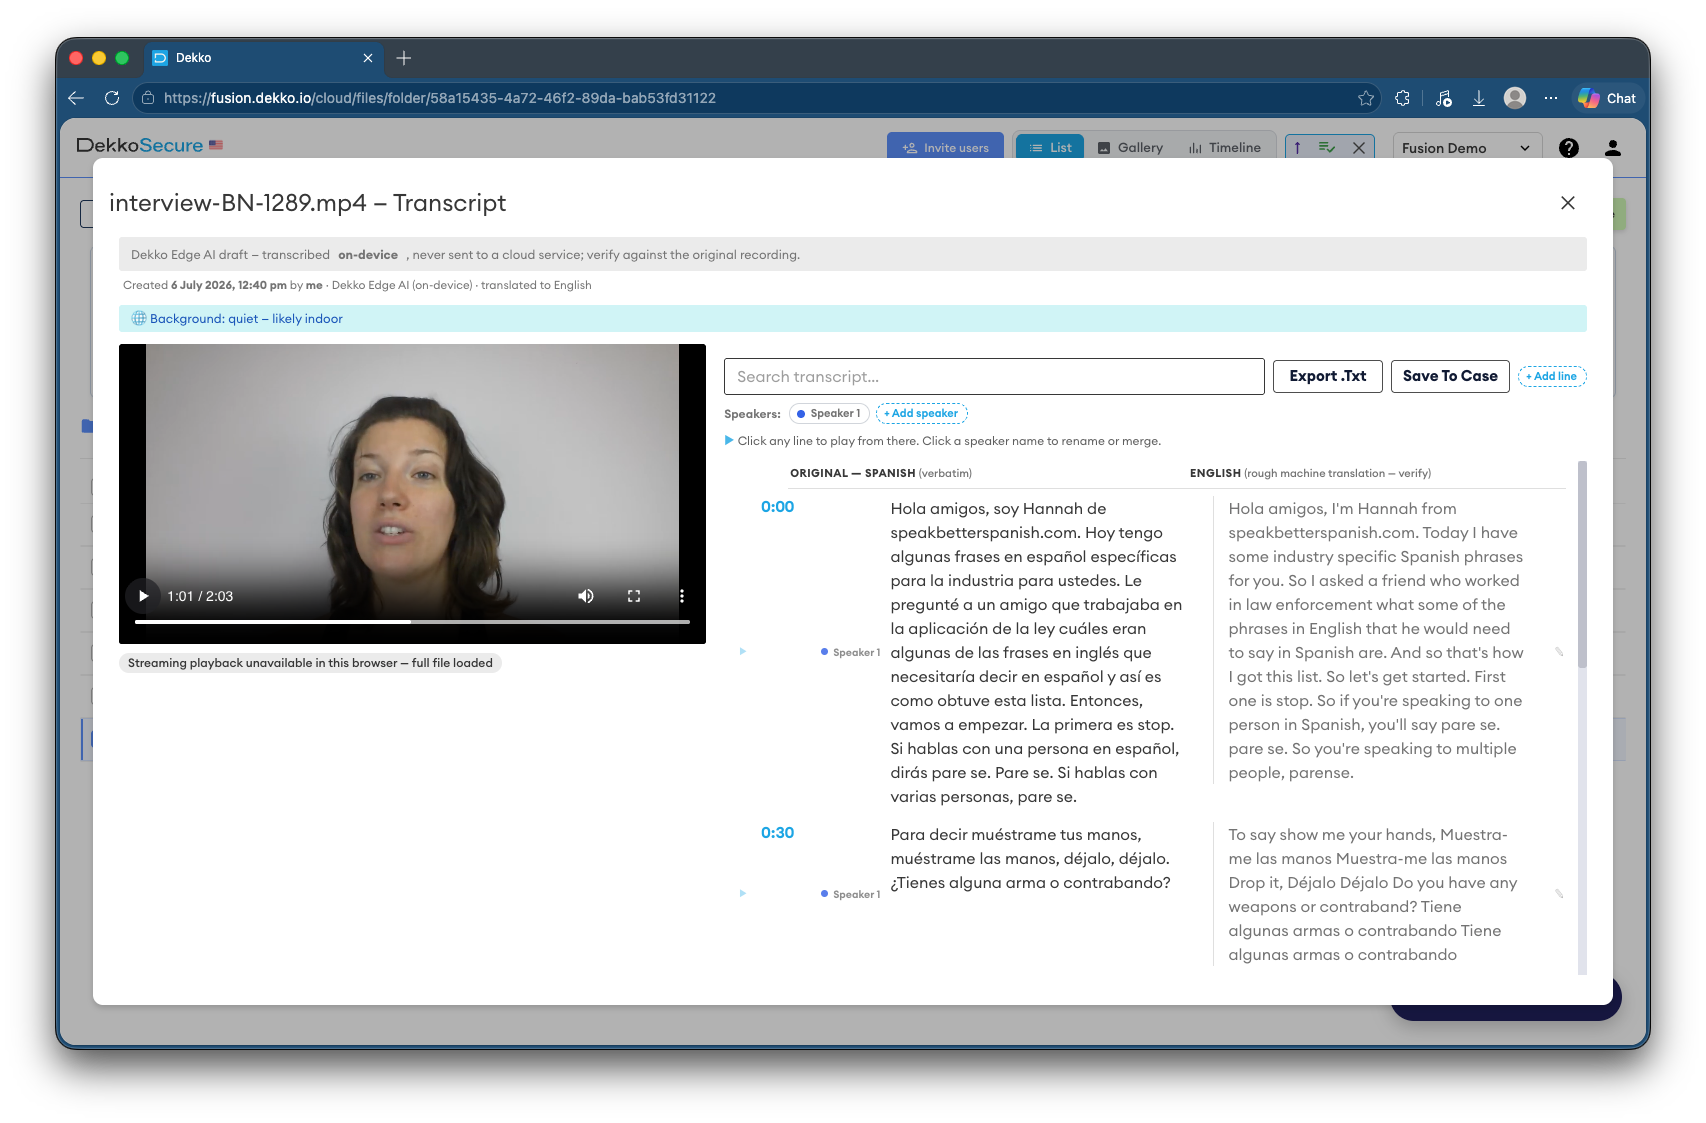This screenshot has width=1706, height=1123.
Task: Open the browser profile avatar
Action: (x=1515, y=98)
